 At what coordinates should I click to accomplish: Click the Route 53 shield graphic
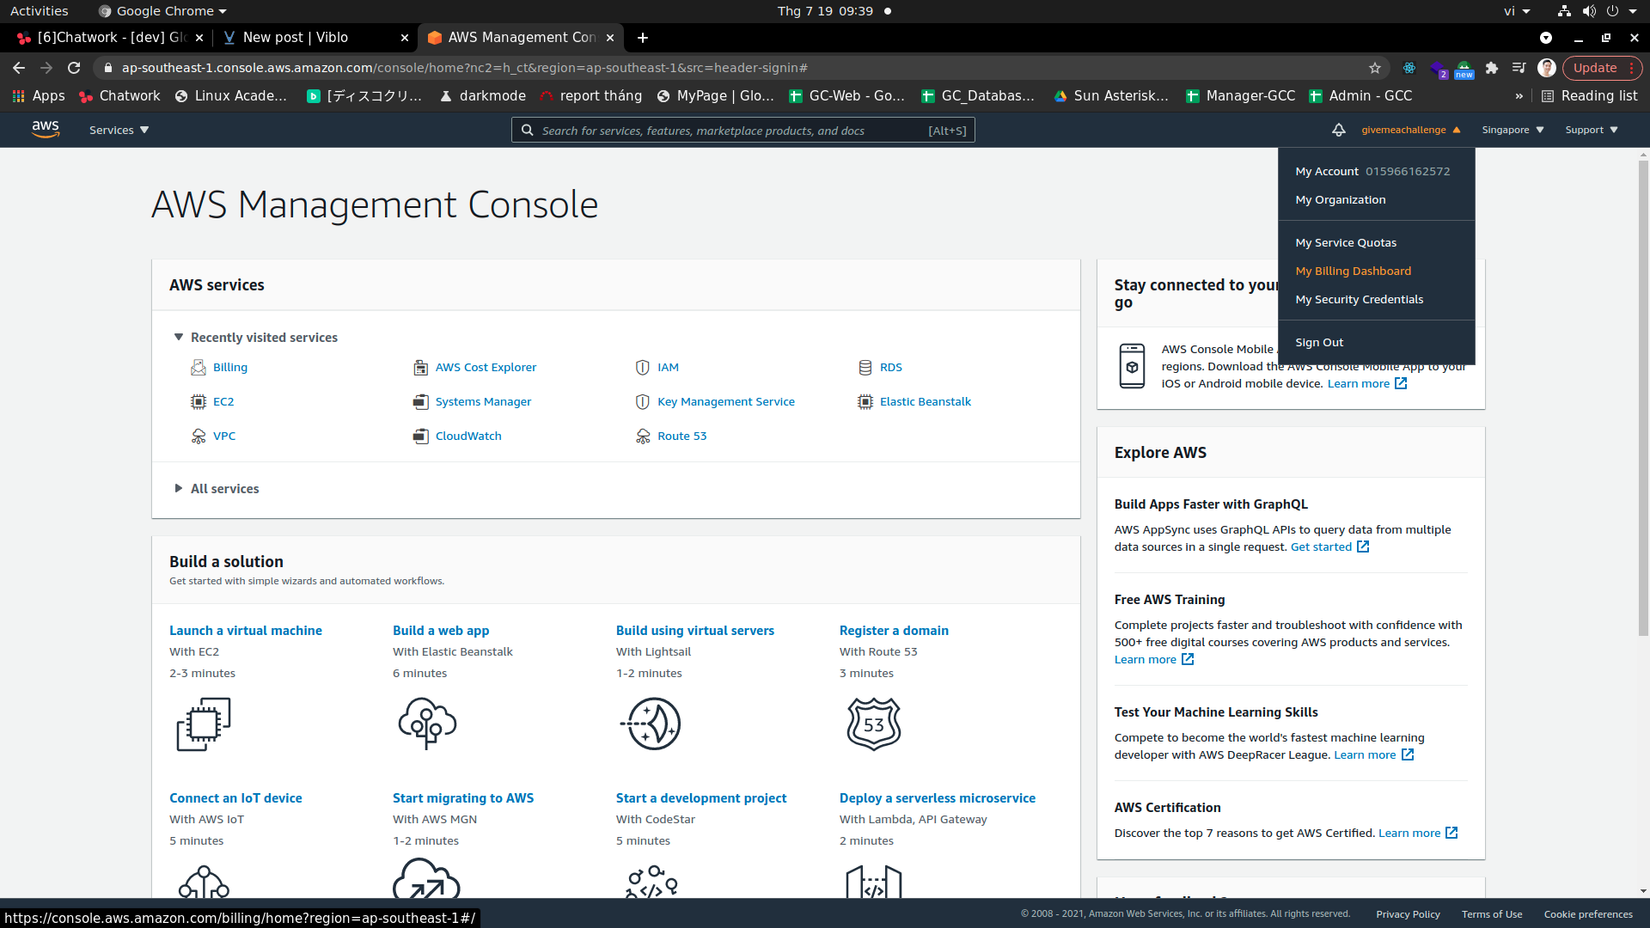[873, 724]
